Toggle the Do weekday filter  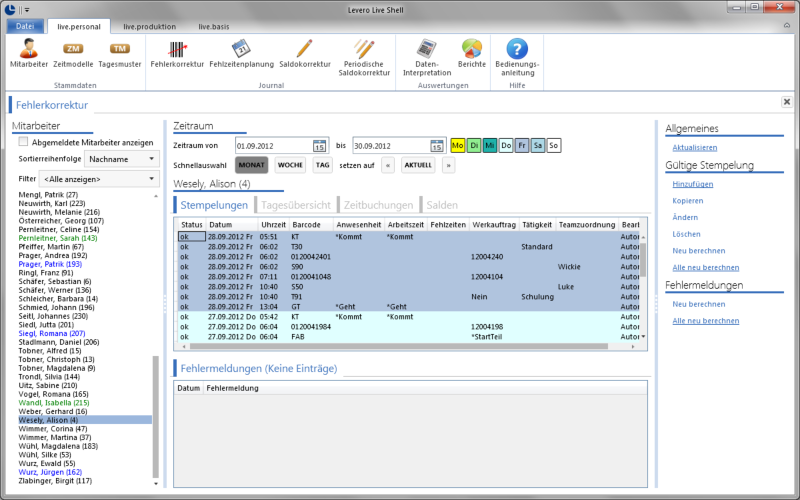click(506, 145)
